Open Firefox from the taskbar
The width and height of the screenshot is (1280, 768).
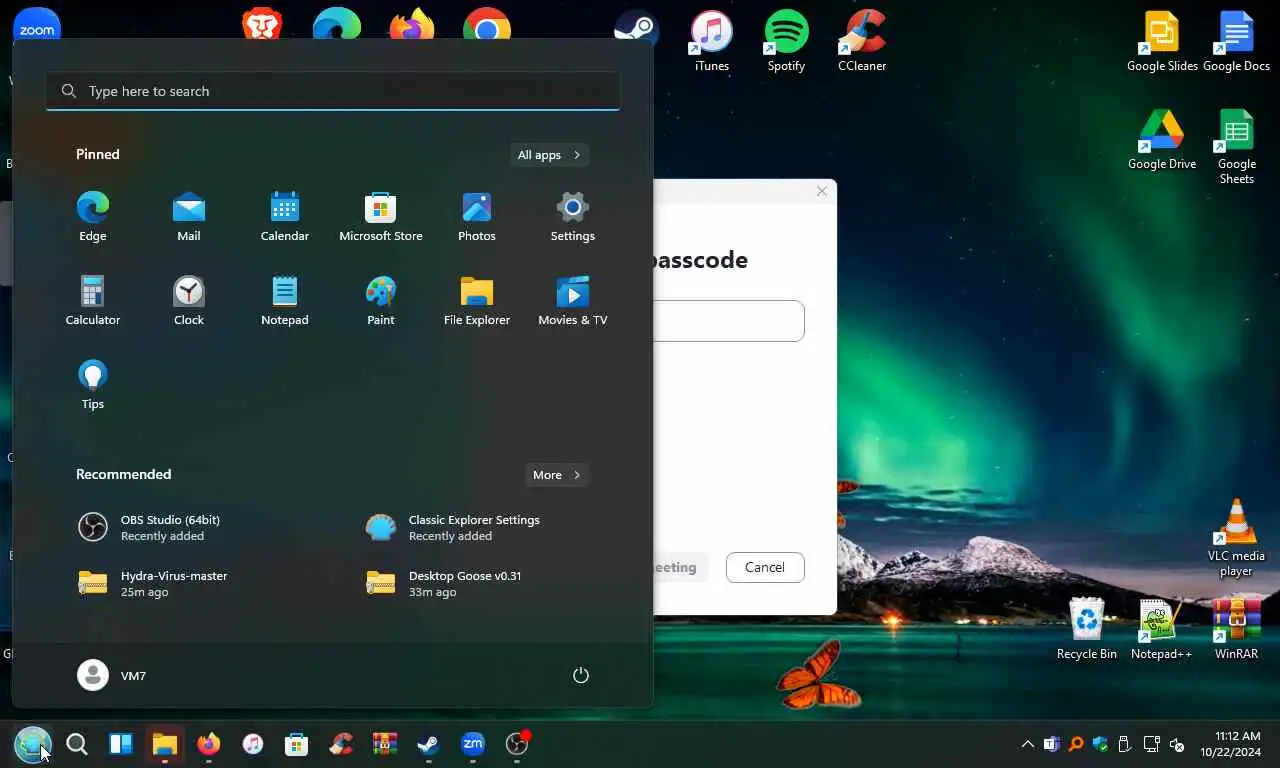pyautogui.click(x=208, y=744)
